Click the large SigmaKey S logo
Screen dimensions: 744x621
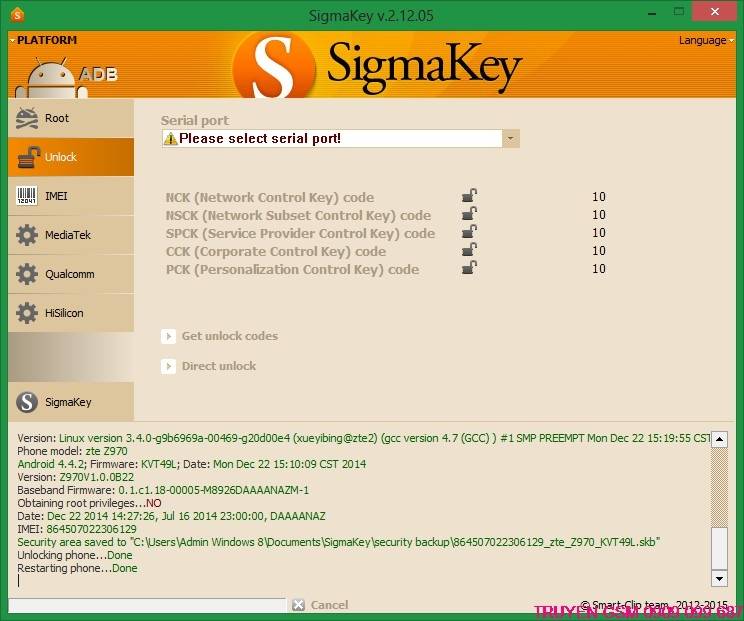[x=275, y=67]
